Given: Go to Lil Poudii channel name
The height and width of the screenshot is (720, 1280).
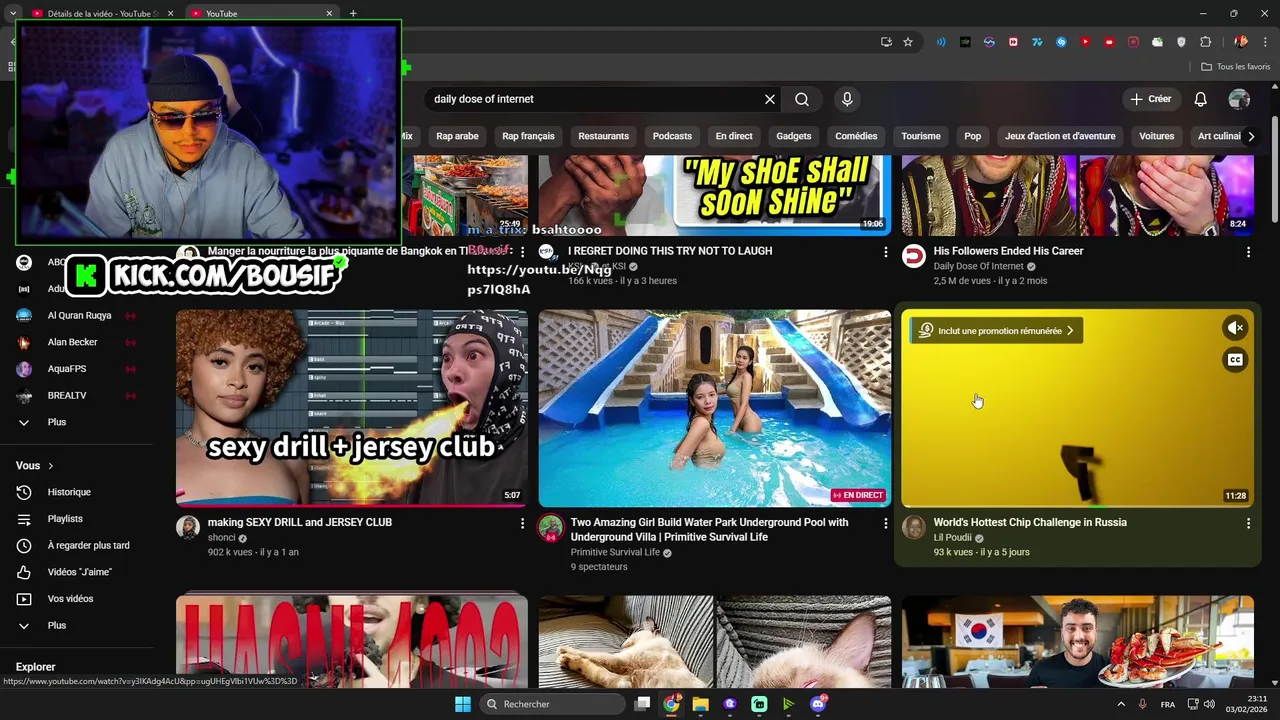Looking at the screenshot, I should tap(952, 538).
